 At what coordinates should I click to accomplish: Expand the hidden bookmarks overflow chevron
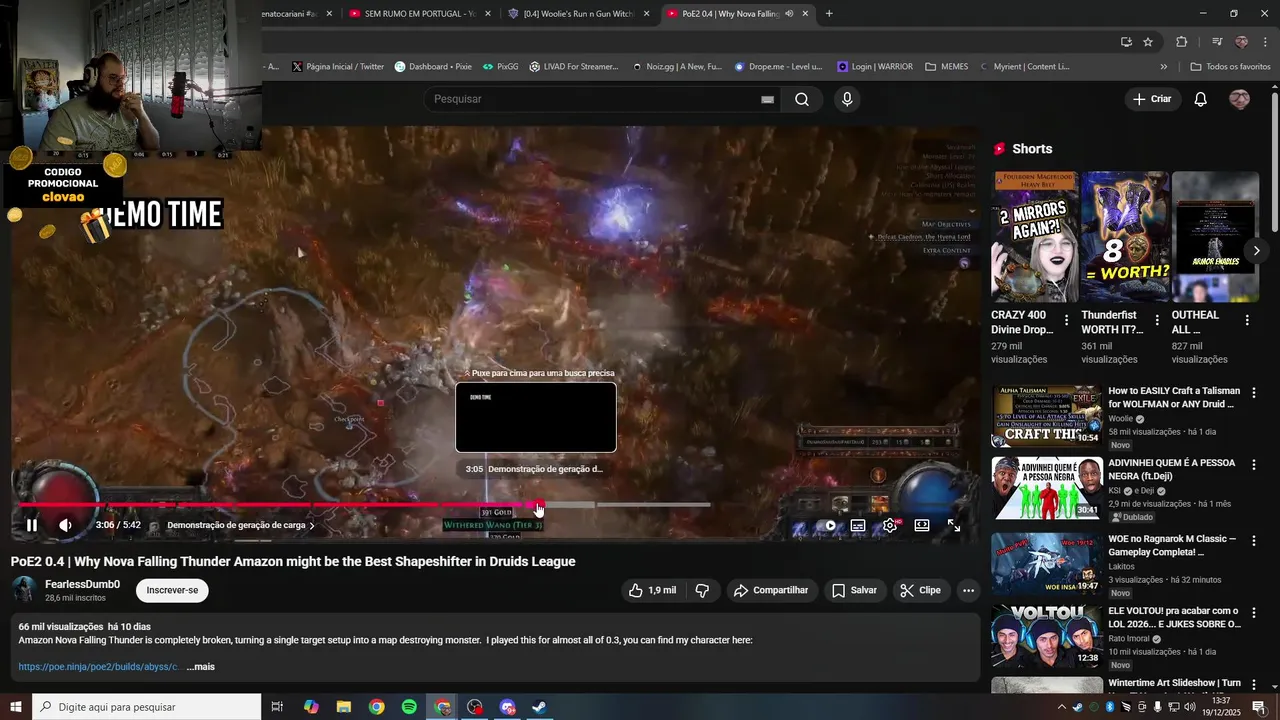coord(1163,67)
